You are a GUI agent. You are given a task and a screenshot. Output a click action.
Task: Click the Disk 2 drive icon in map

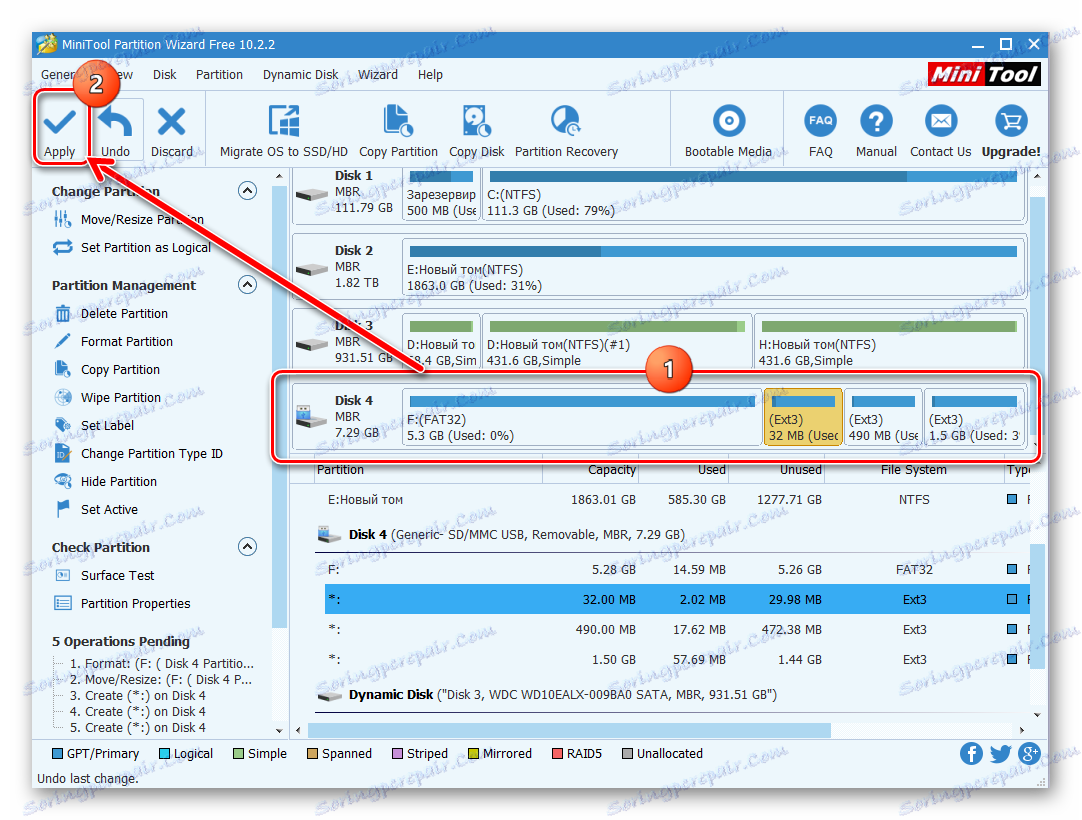tap(311, 268)
